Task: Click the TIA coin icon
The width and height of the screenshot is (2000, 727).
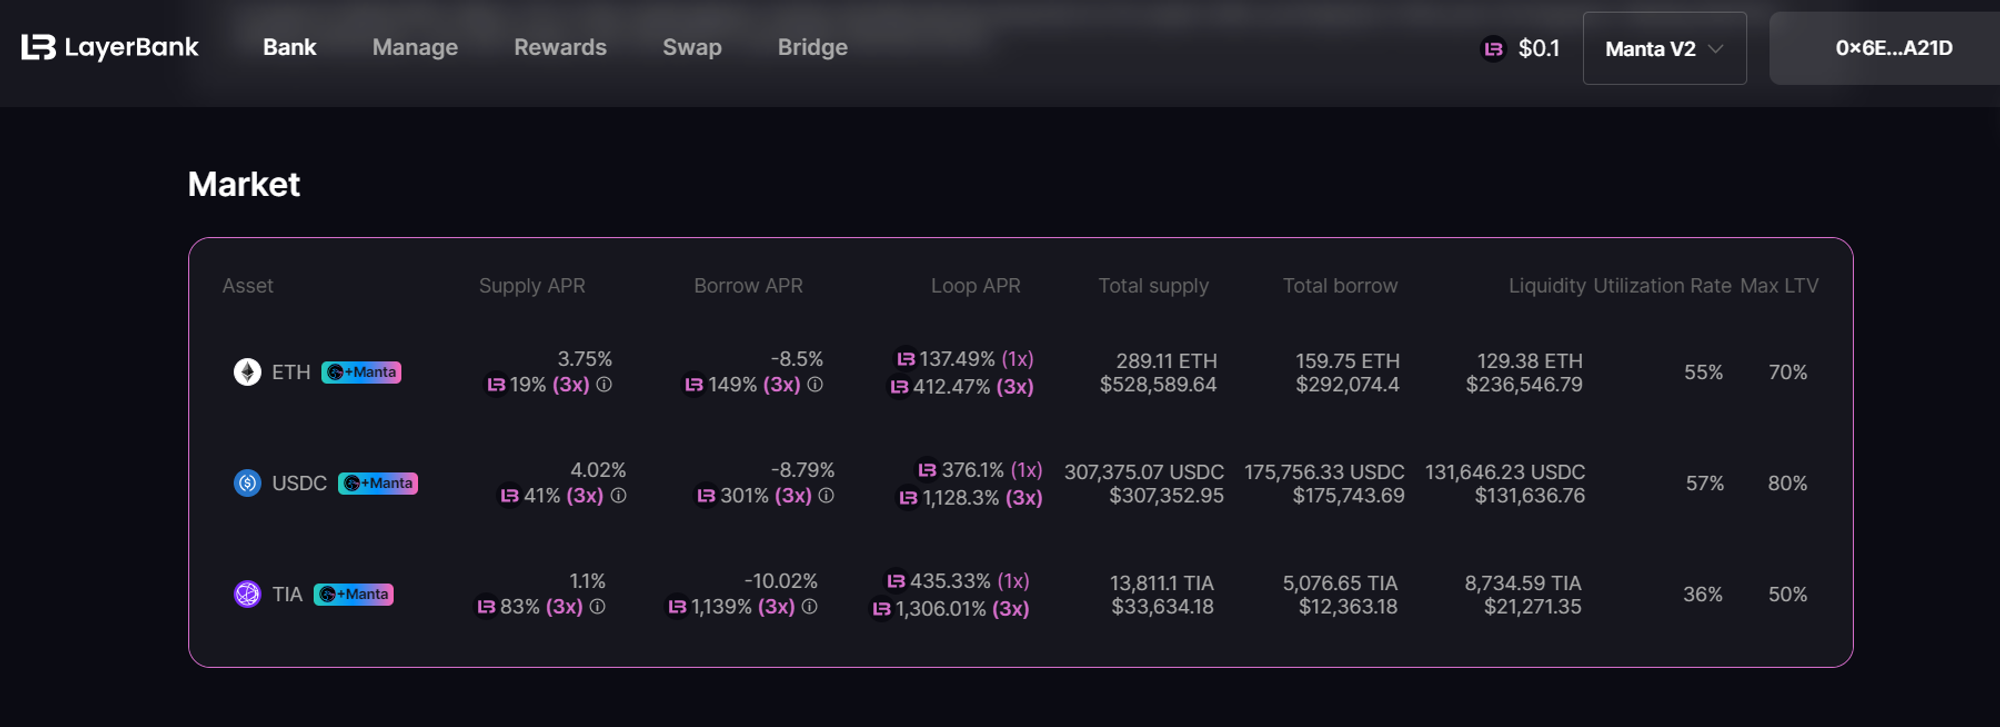Action: 247,594
